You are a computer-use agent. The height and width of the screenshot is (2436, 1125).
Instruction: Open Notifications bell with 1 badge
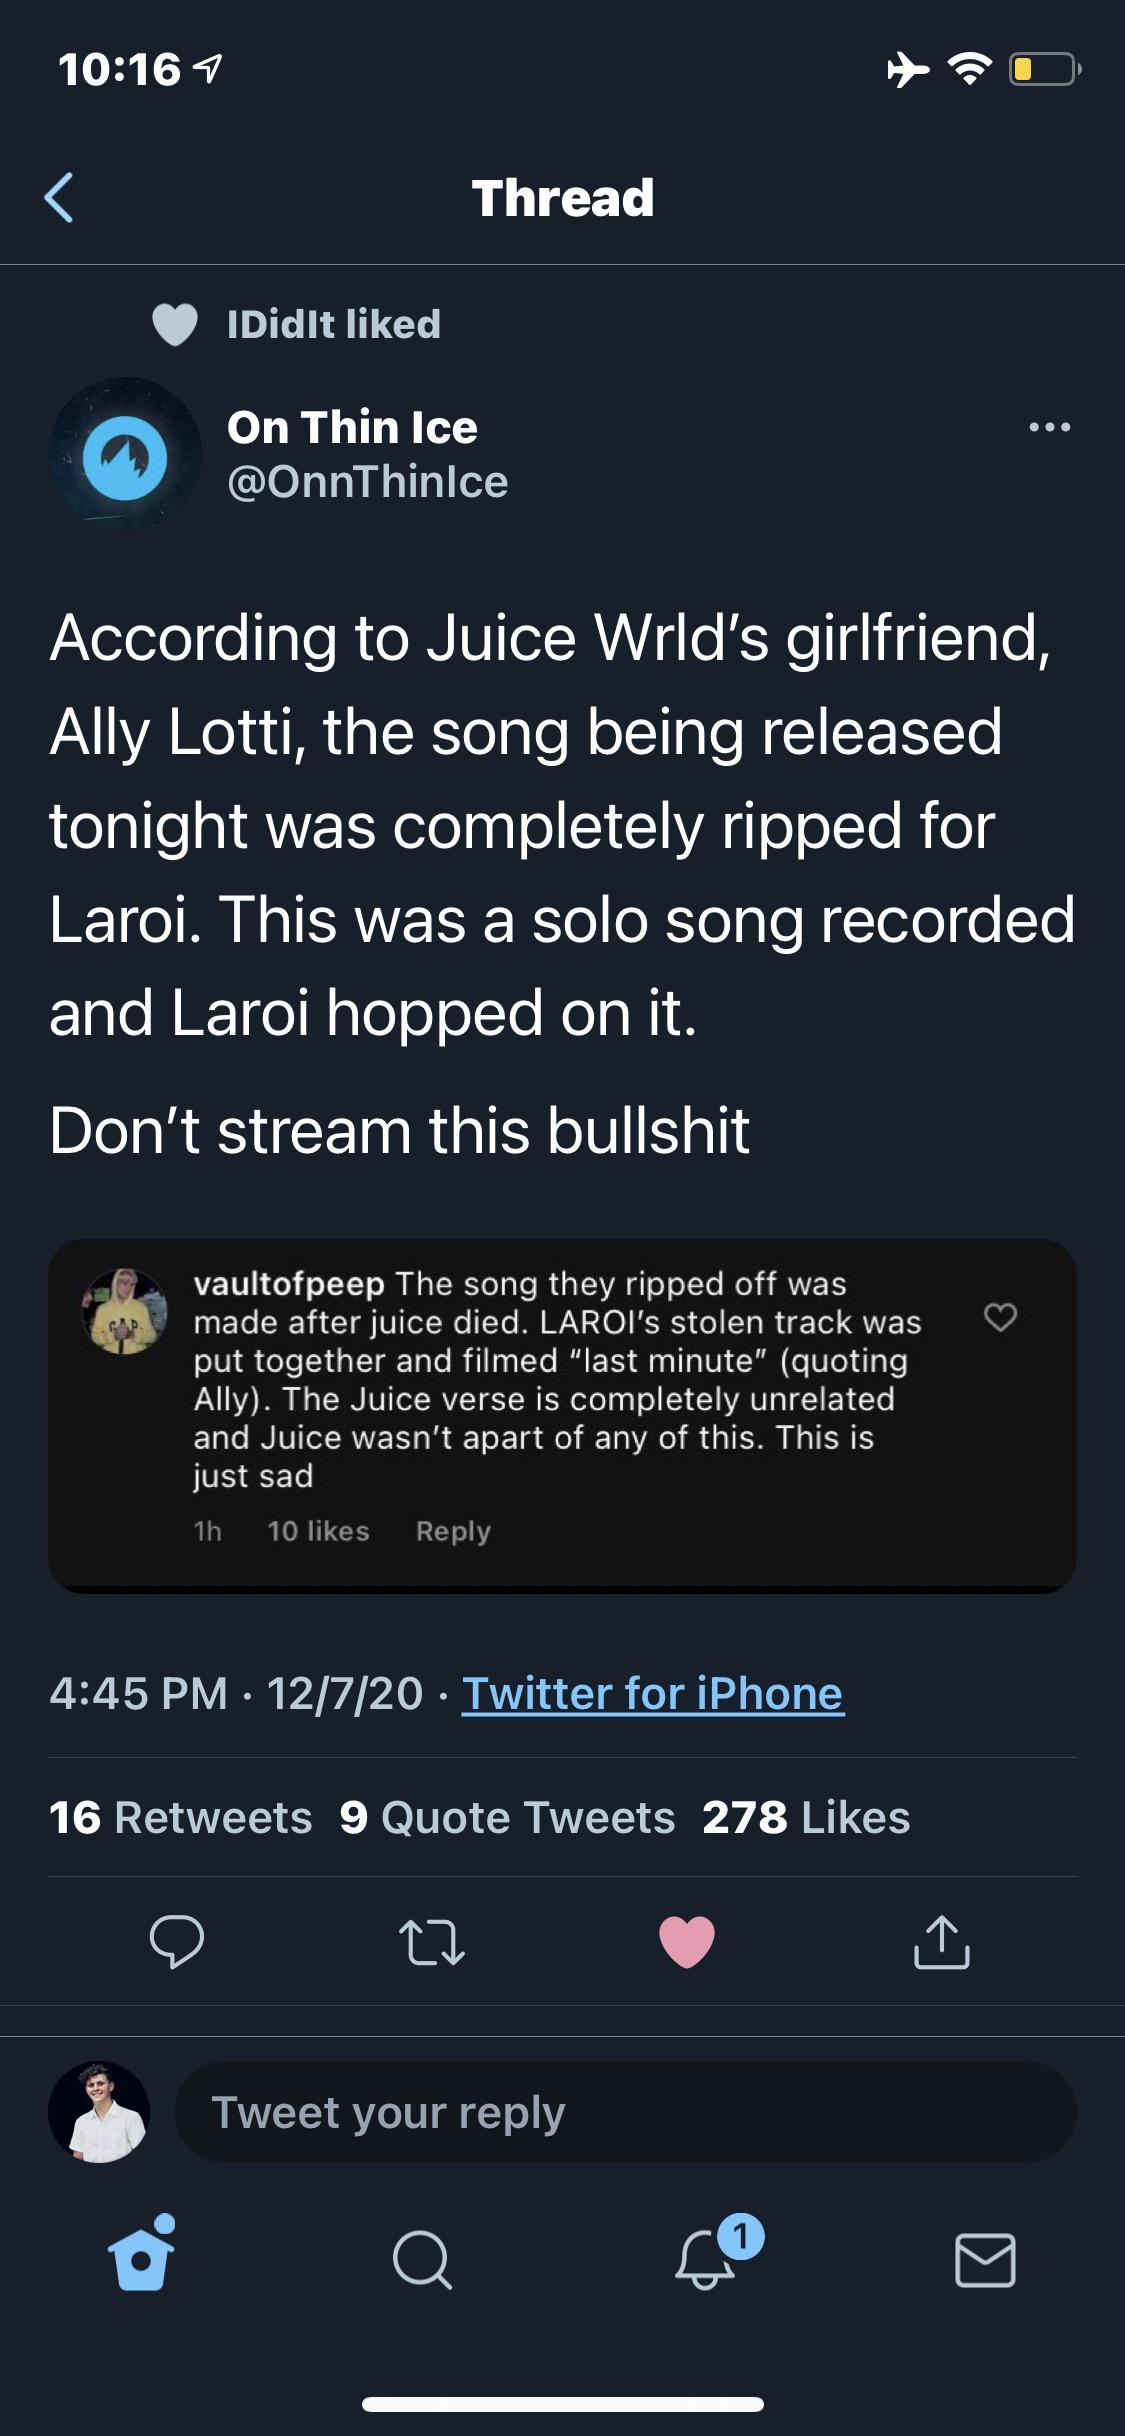(712, 2254)
